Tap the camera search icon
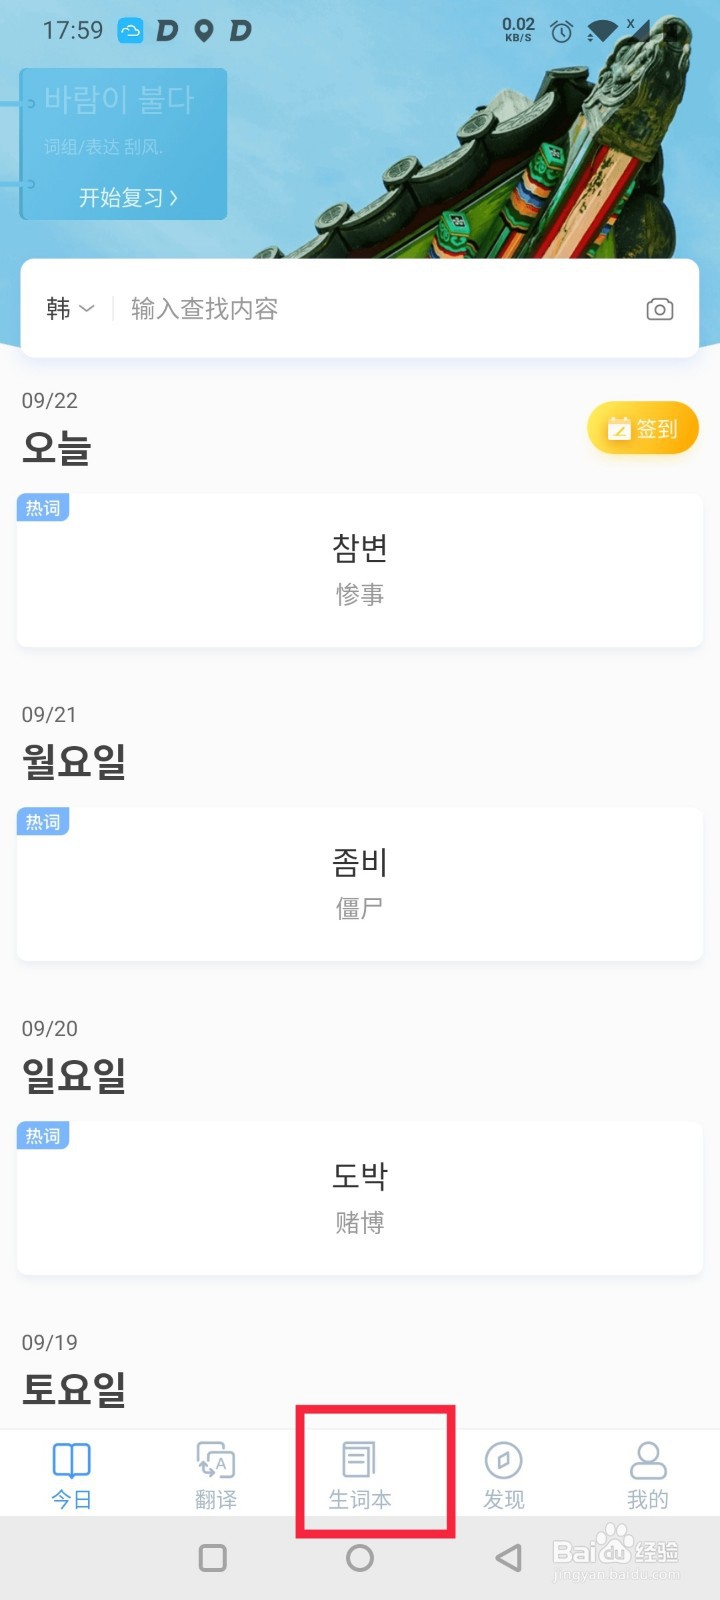This screenshot has height=1600, width=720. point(659,309)
